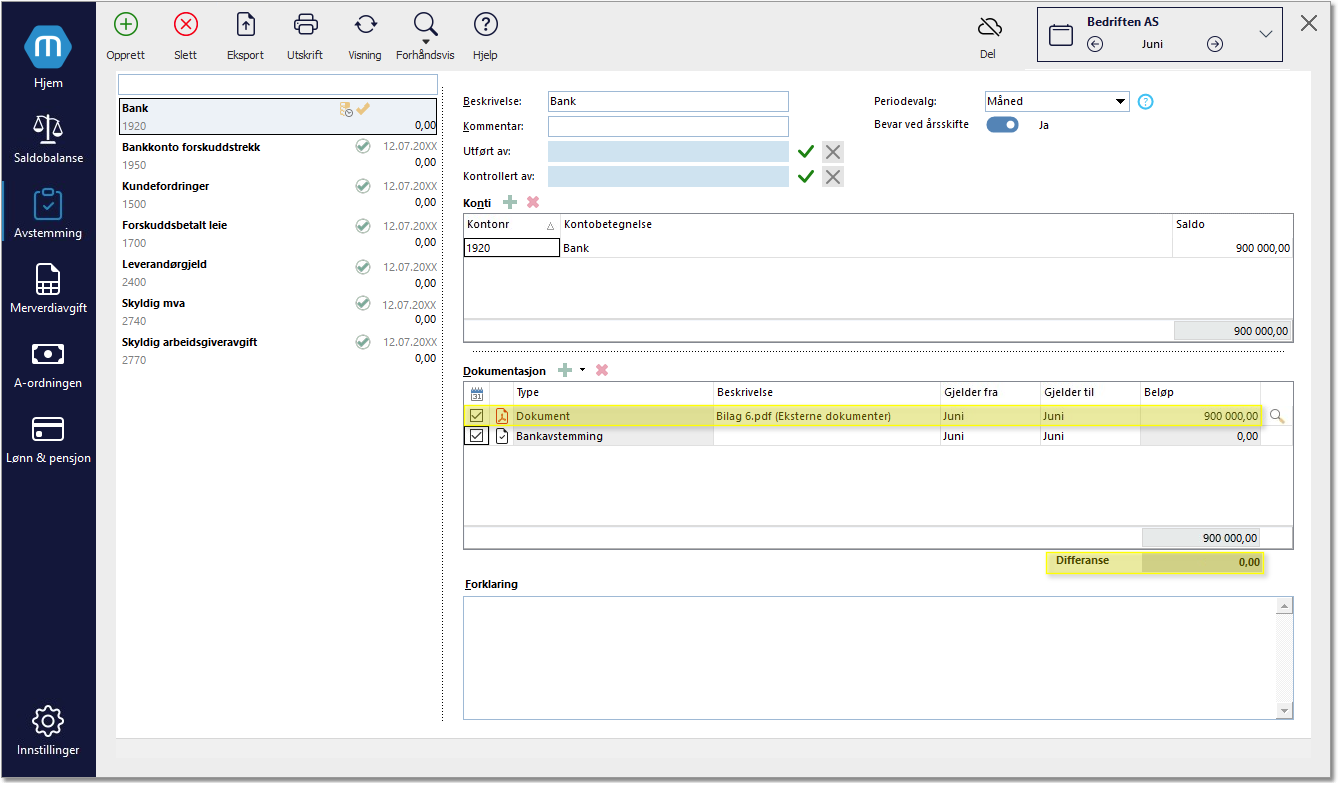Click the Utført av field
Image resolution: width=1338 pixels, height=785 pixels.
tap(668, 151)
